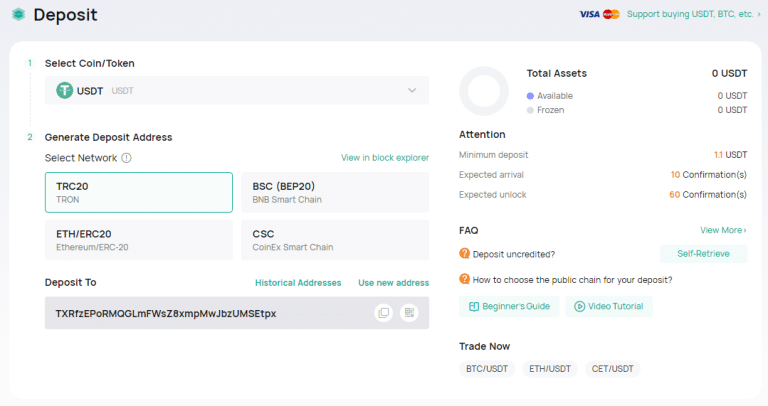768x406 pixels.
Task: Click How to choose the public chain question
Action: click(572, 280)
